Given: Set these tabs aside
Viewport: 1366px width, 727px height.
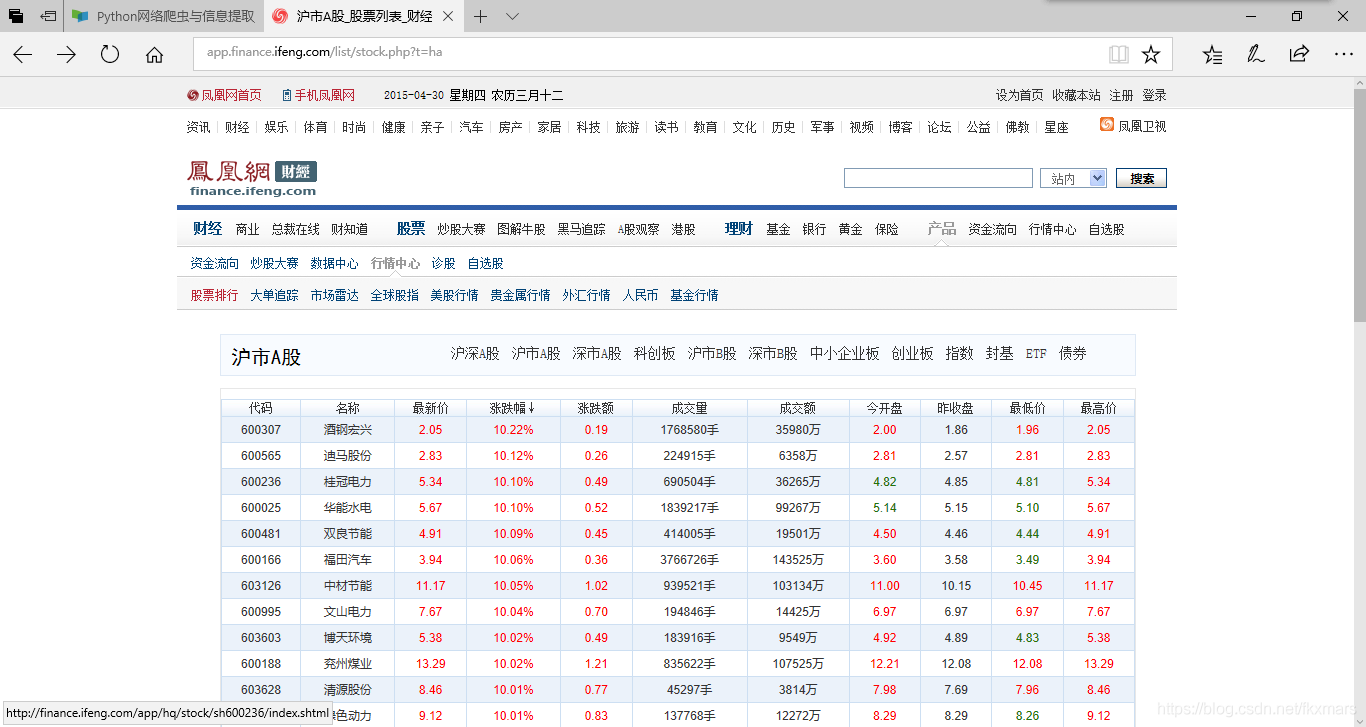Looking at the screenshot, I should pos(47,16).
